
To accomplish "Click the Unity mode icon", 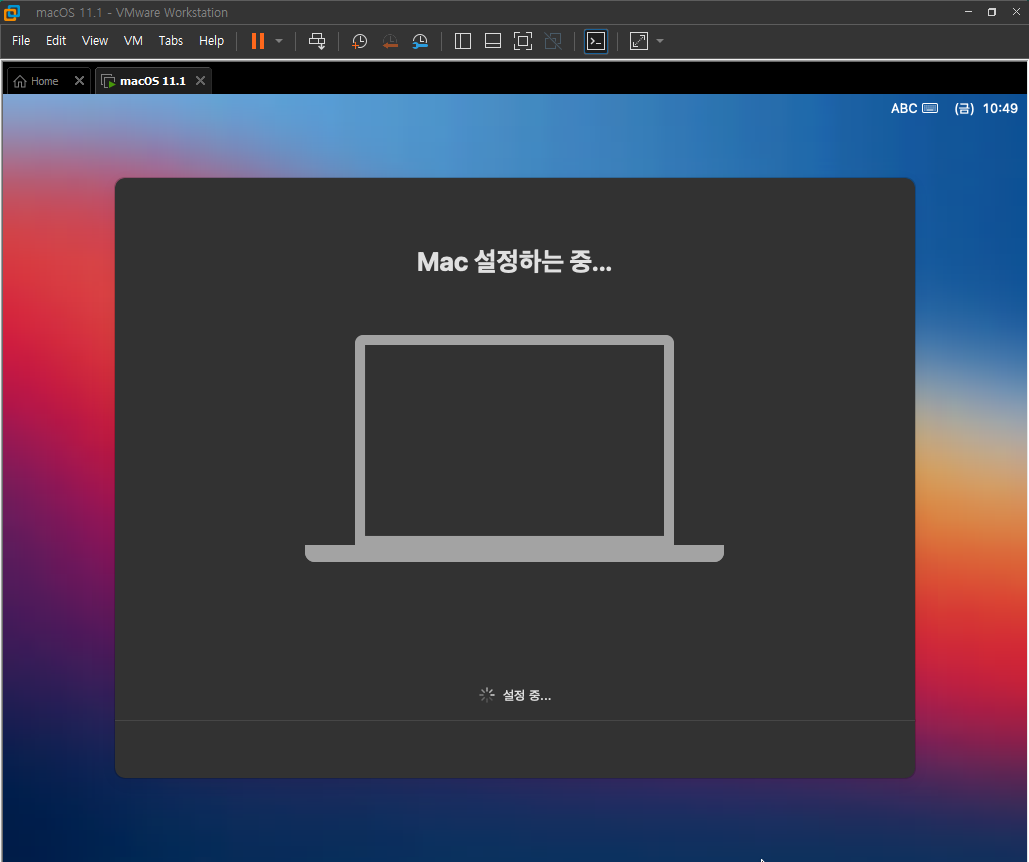I will pyautogui.click(x=553, y=41).
